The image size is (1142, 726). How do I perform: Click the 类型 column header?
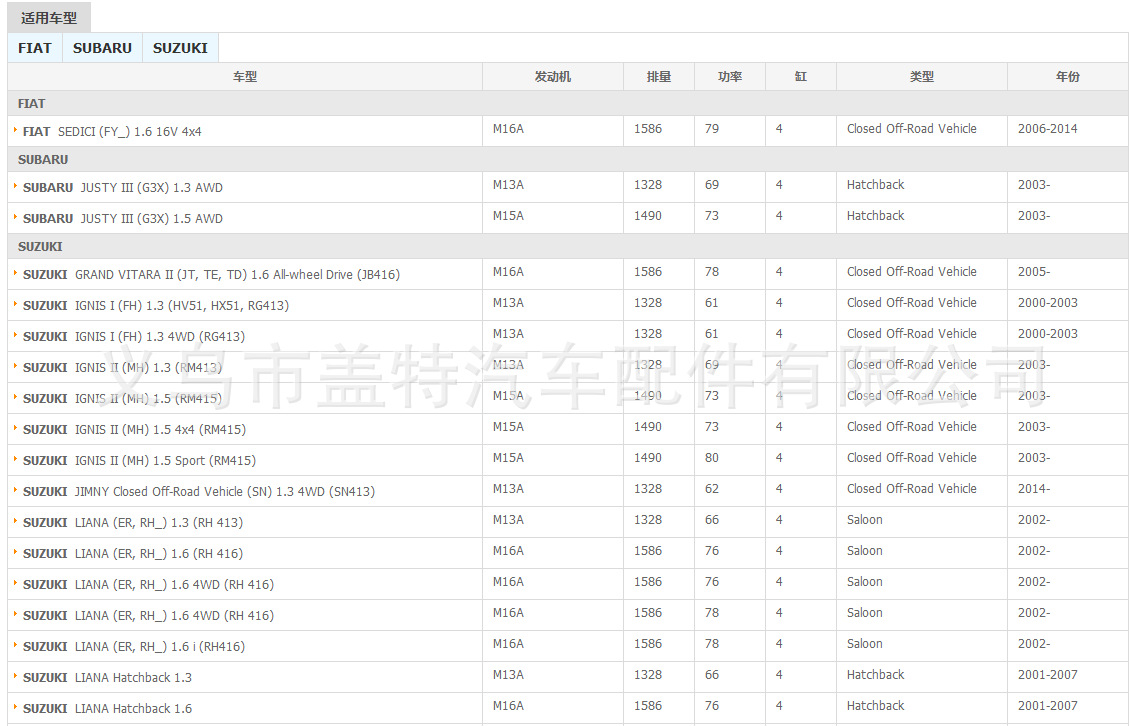[x=922, y=76]
